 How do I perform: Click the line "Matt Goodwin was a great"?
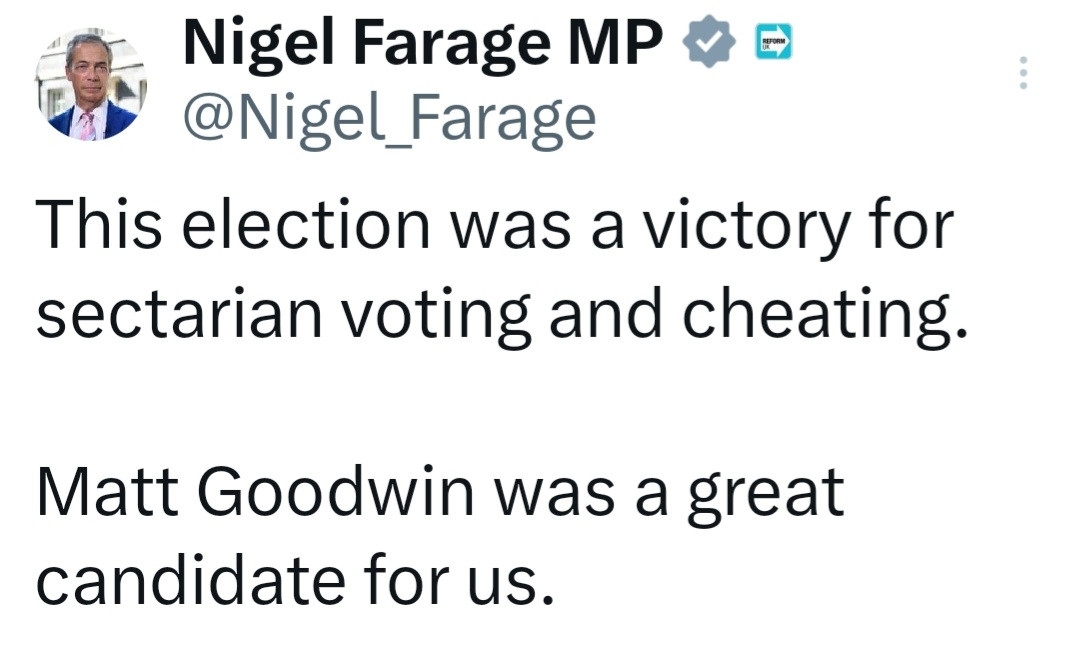[x=440, y=494]
